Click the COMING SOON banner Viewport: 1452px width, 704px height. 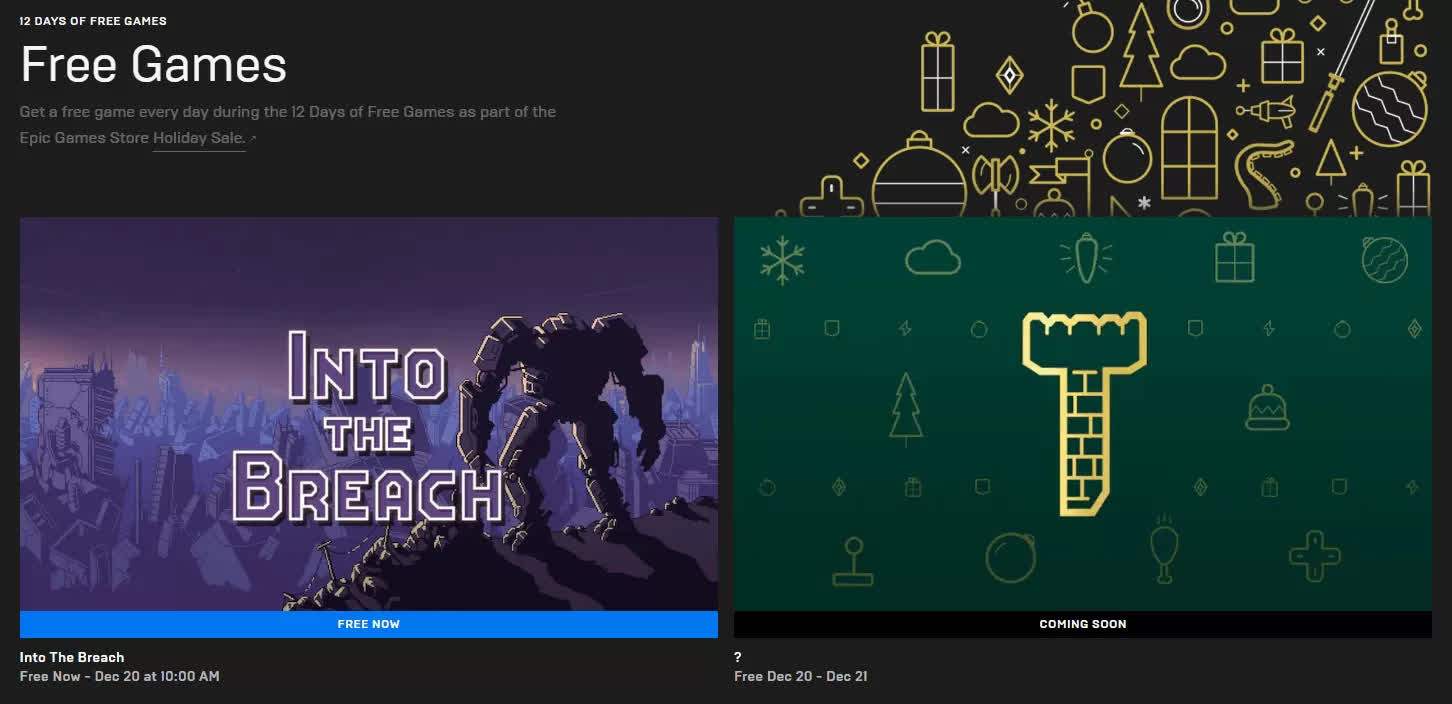click(x=1083, y=624)
